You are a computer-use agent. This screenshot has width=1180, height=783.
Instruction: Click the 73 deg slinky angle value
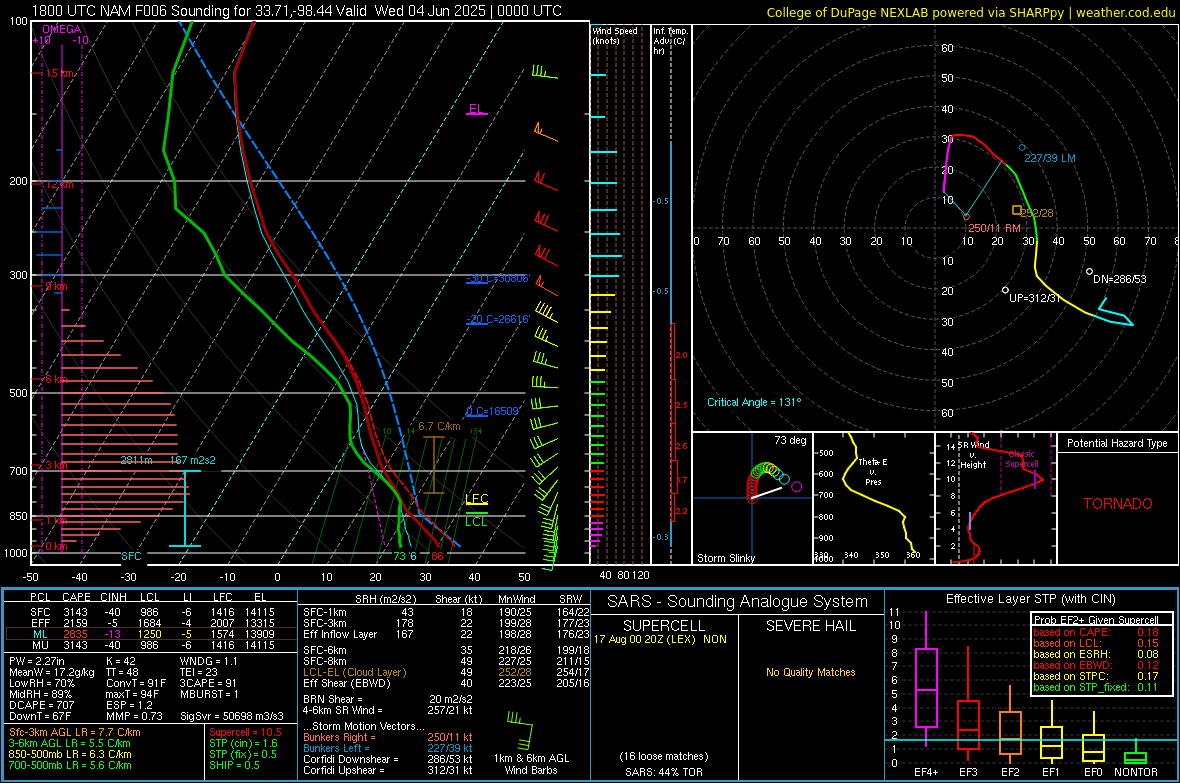point(790,440)
